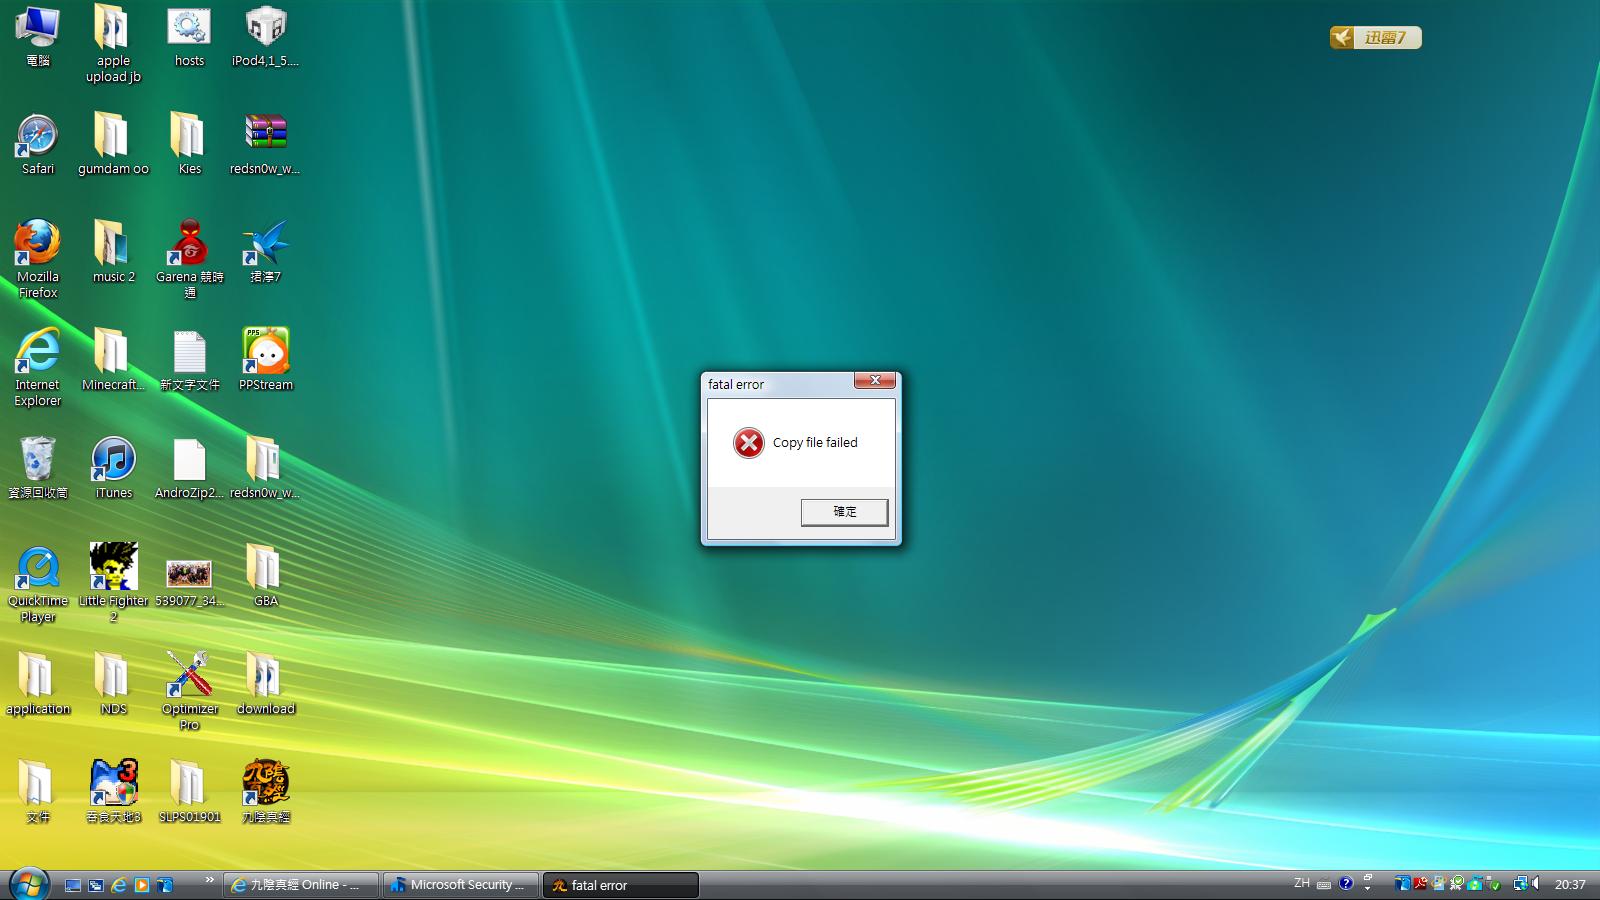Click the ZH language indicator
This screenshot has width=1600, height=900.
tap(1302, 883)
